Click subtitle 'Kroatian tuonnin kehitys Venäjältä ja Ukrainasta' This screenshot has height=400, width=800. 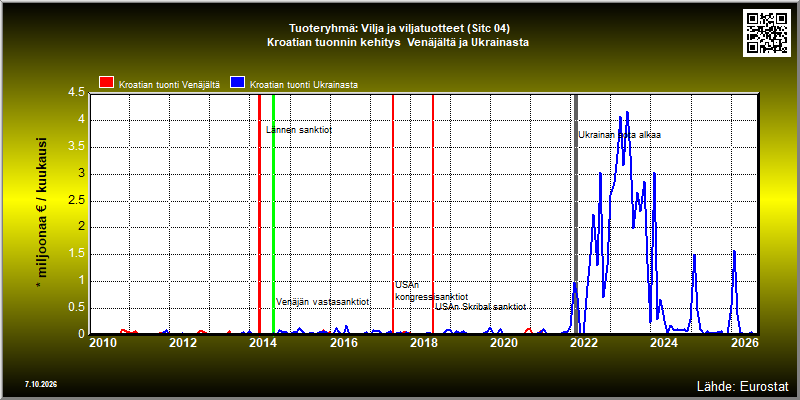[x=398, y=42]
